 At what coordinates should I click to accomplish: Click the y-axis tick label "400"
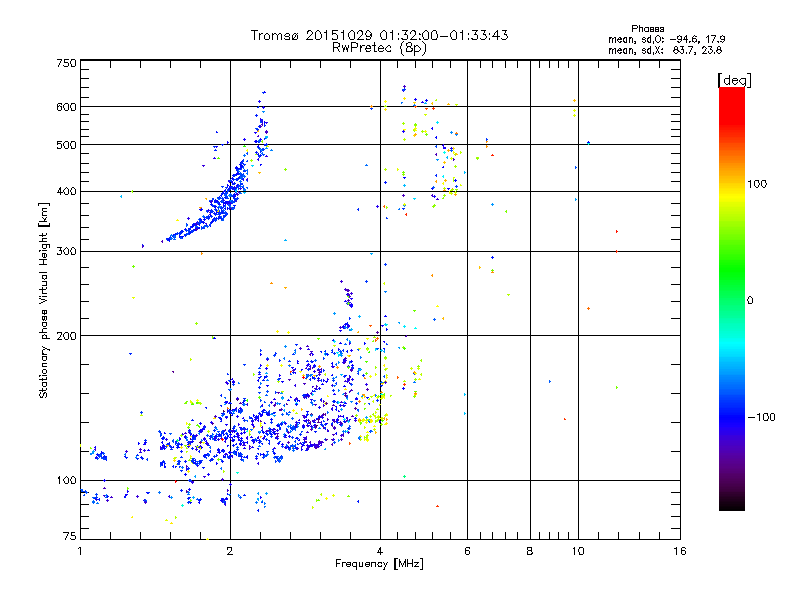[x=66, y=192]
